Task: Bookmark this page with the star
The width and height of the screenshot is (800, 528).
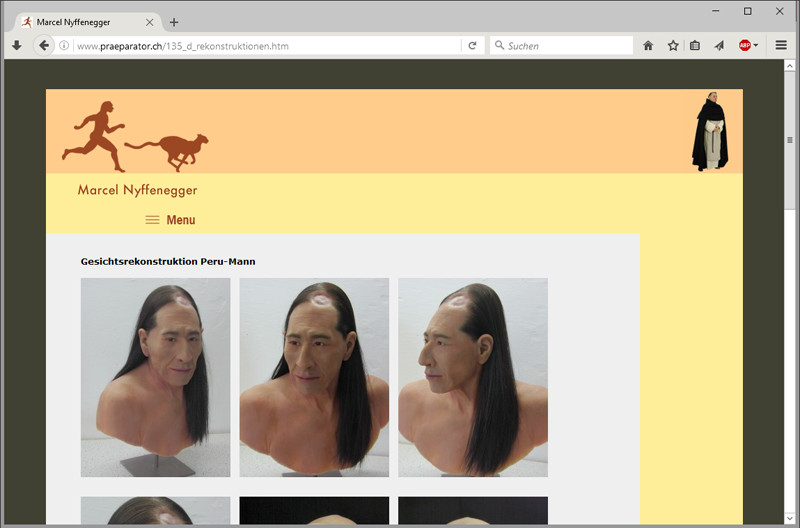Action: tap(673, 45)
